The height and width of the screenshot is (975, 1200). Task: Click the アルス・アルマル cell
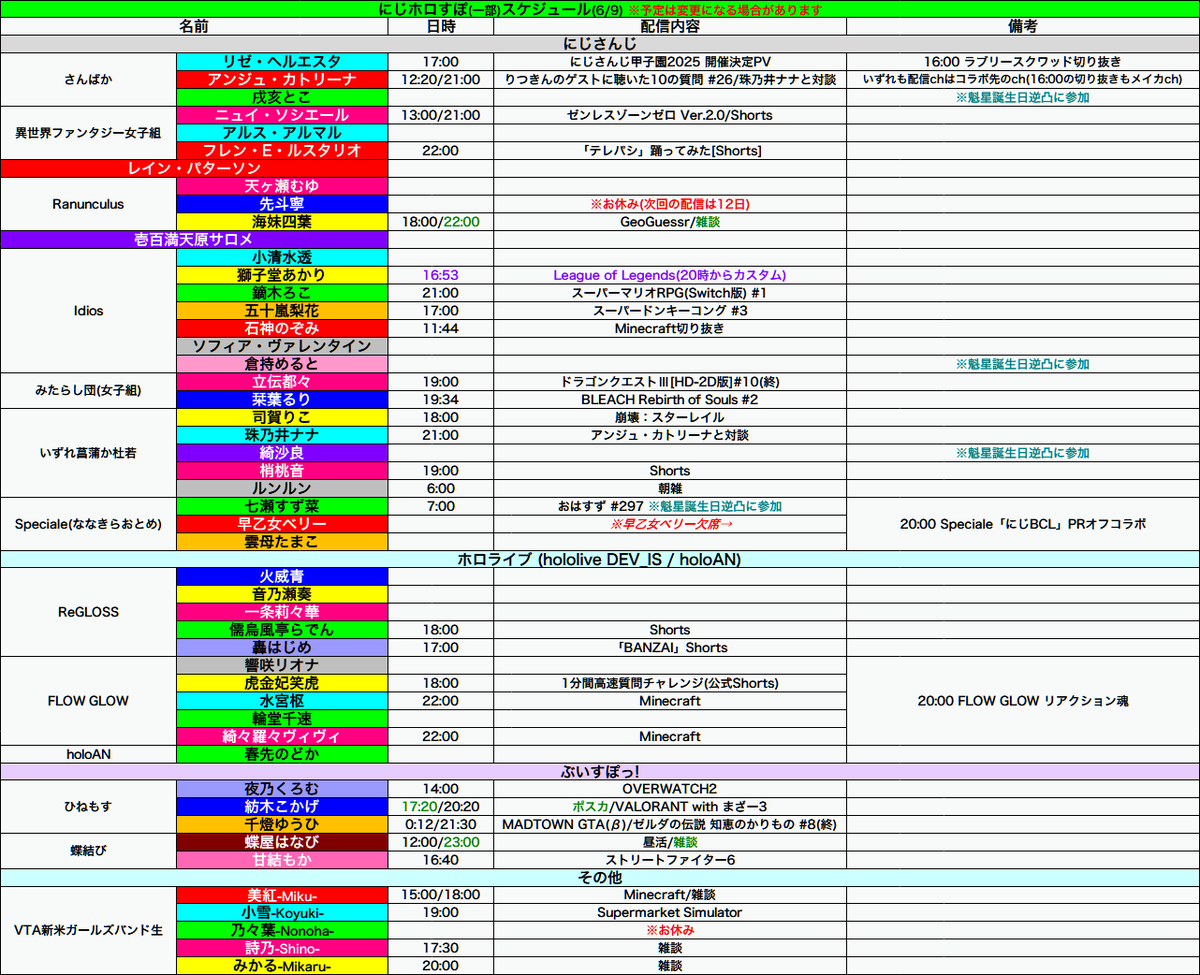click(282, 133)
